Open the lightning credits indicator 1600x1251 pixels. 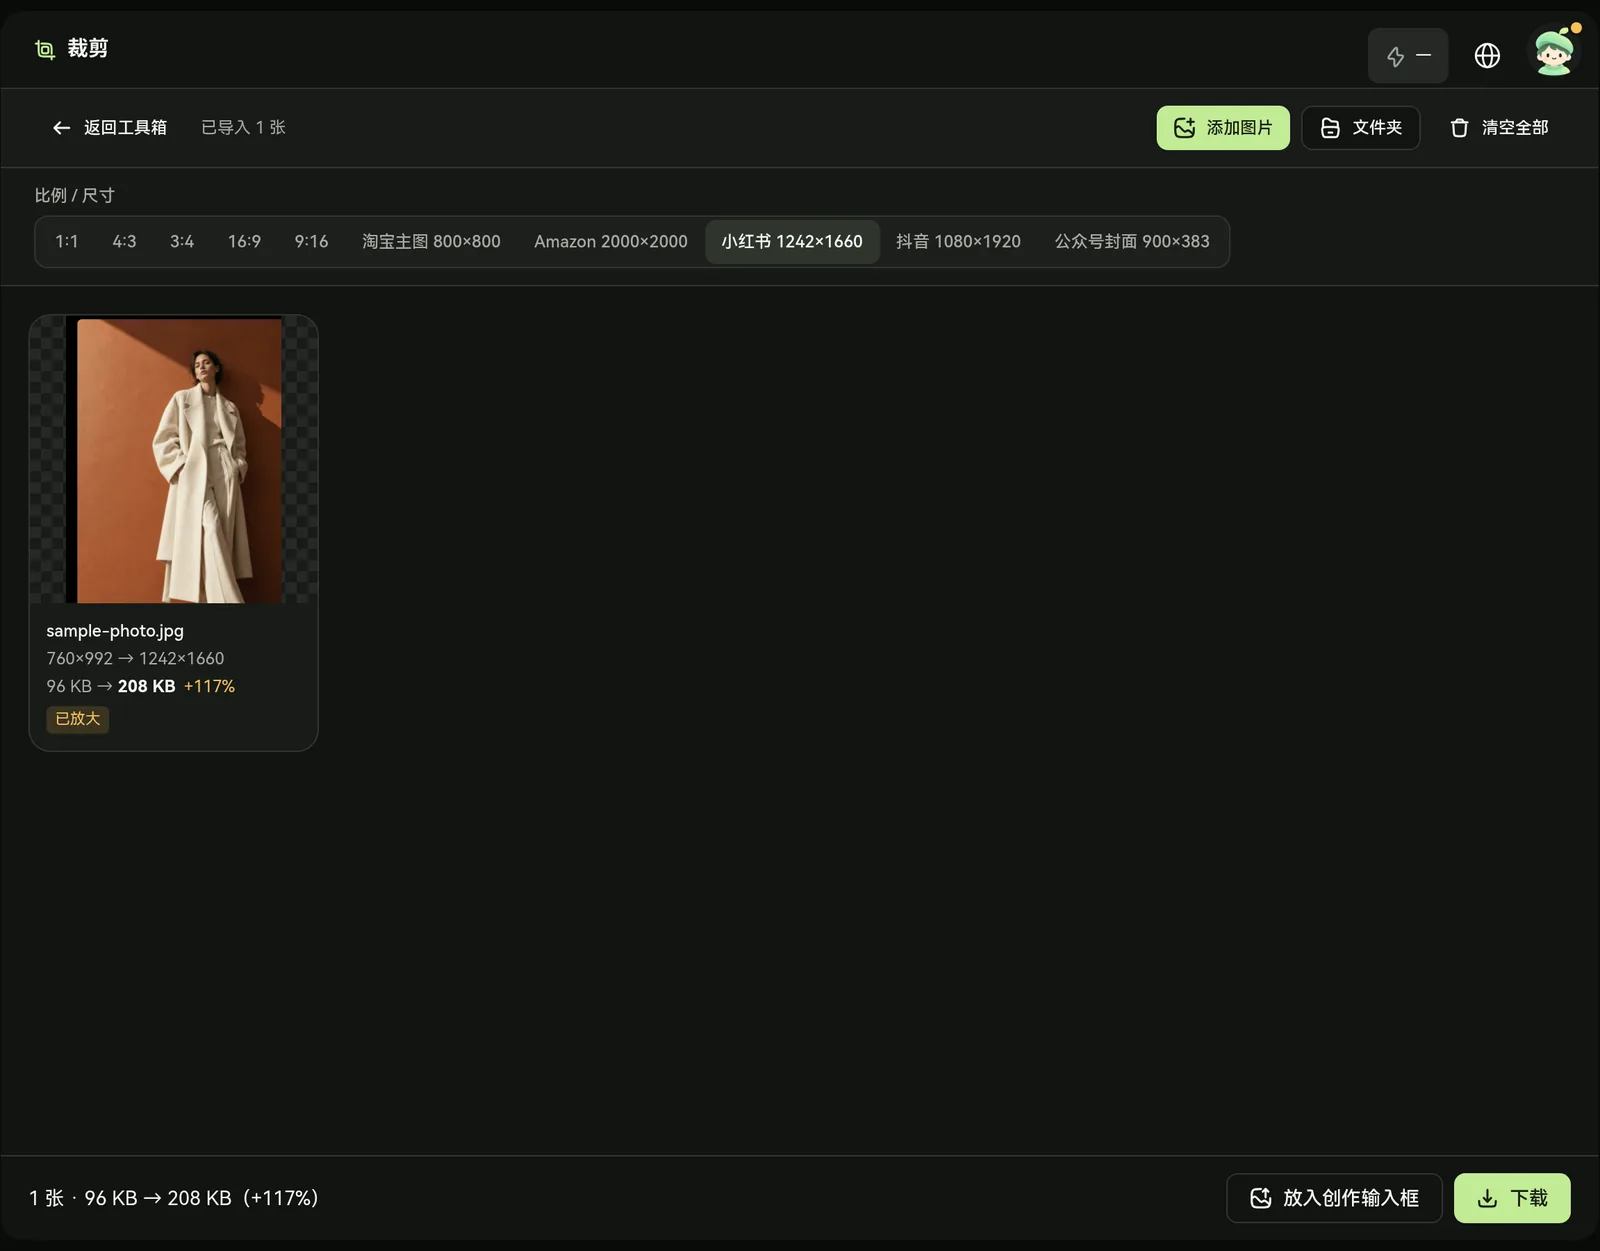coord(1407,56)
